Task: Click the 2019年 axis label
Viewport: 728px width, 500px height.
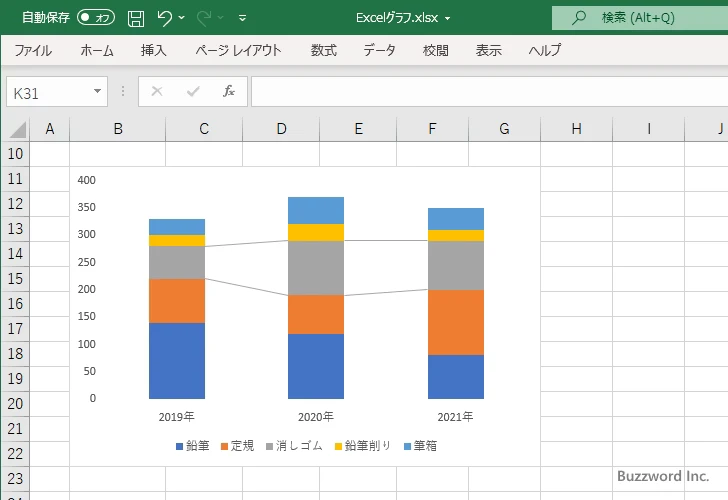Action: (x=176, y=417)
